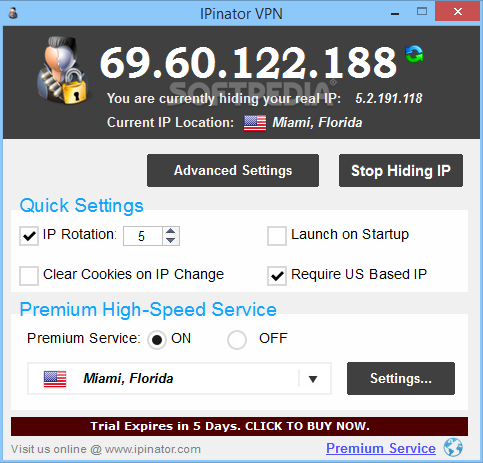Image resolution: width=483 pixels, height=463 pixels.
Task: Turn Premium Service OFF via radio button
Action: click(x=237, y=340)
